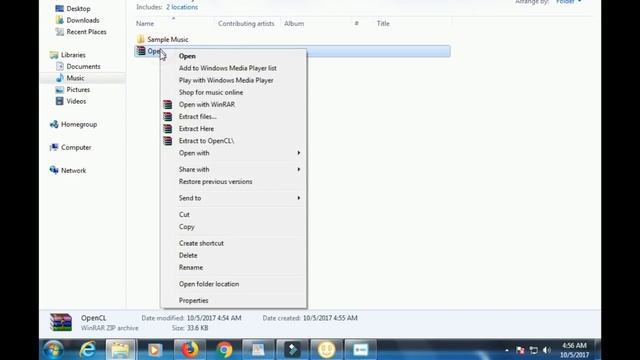Choose Open folder location

click(209, 284)
